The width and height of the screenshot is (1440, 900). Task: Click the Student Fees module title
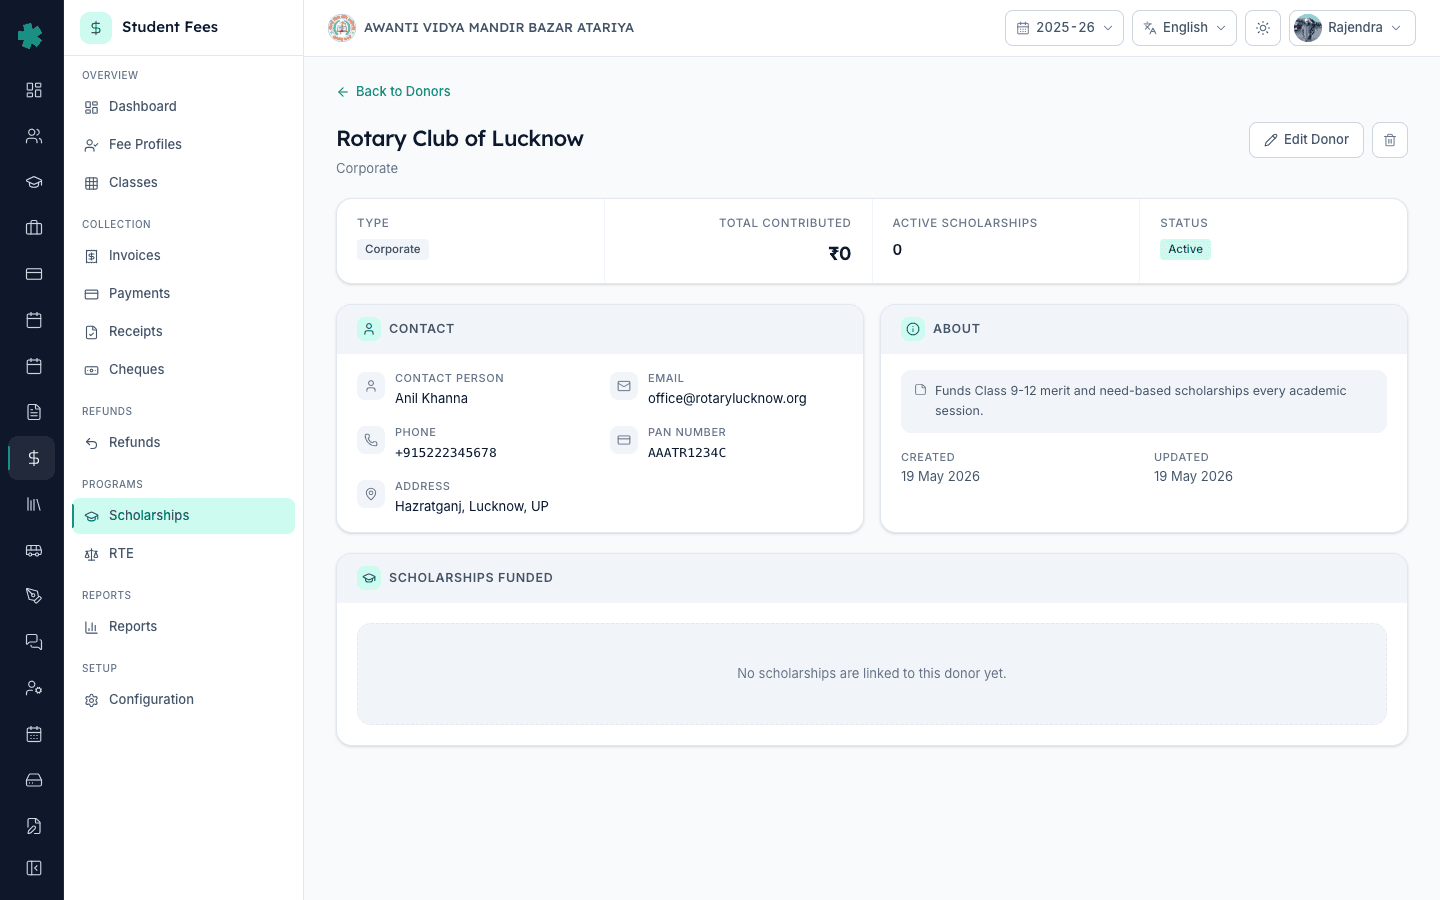pos(170,27)
